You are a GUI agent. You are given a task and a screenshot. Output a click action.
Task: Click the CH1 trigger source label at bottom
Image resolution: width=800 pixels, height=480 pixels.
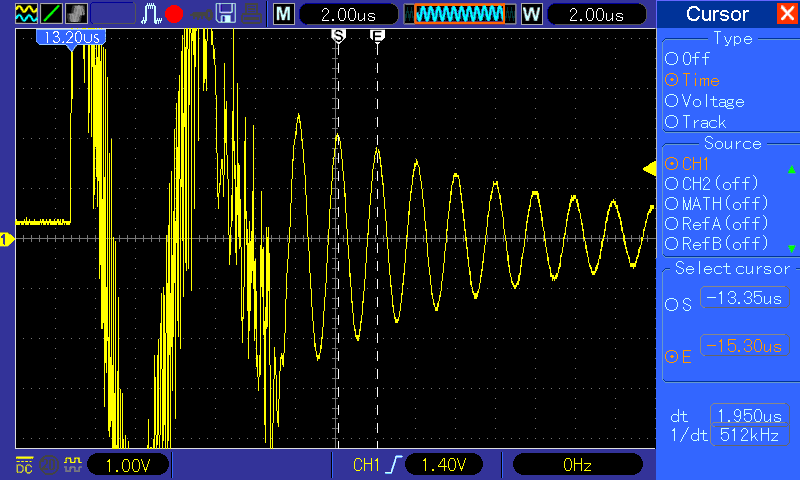366,465
